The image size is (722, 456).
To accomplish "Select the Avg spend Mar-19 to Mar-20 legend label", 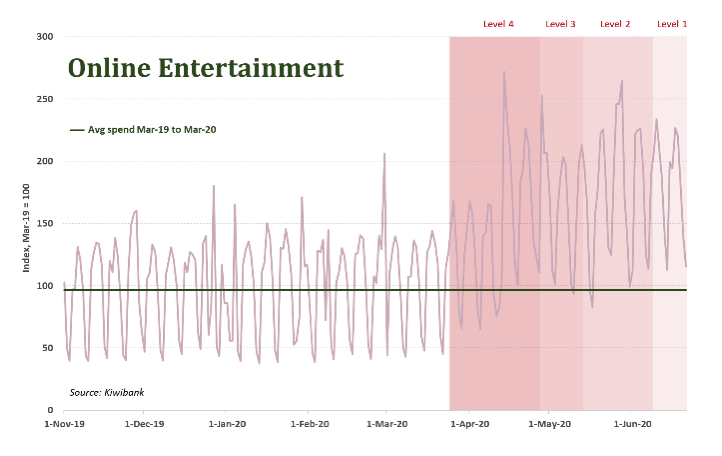I will pos(151,130).
